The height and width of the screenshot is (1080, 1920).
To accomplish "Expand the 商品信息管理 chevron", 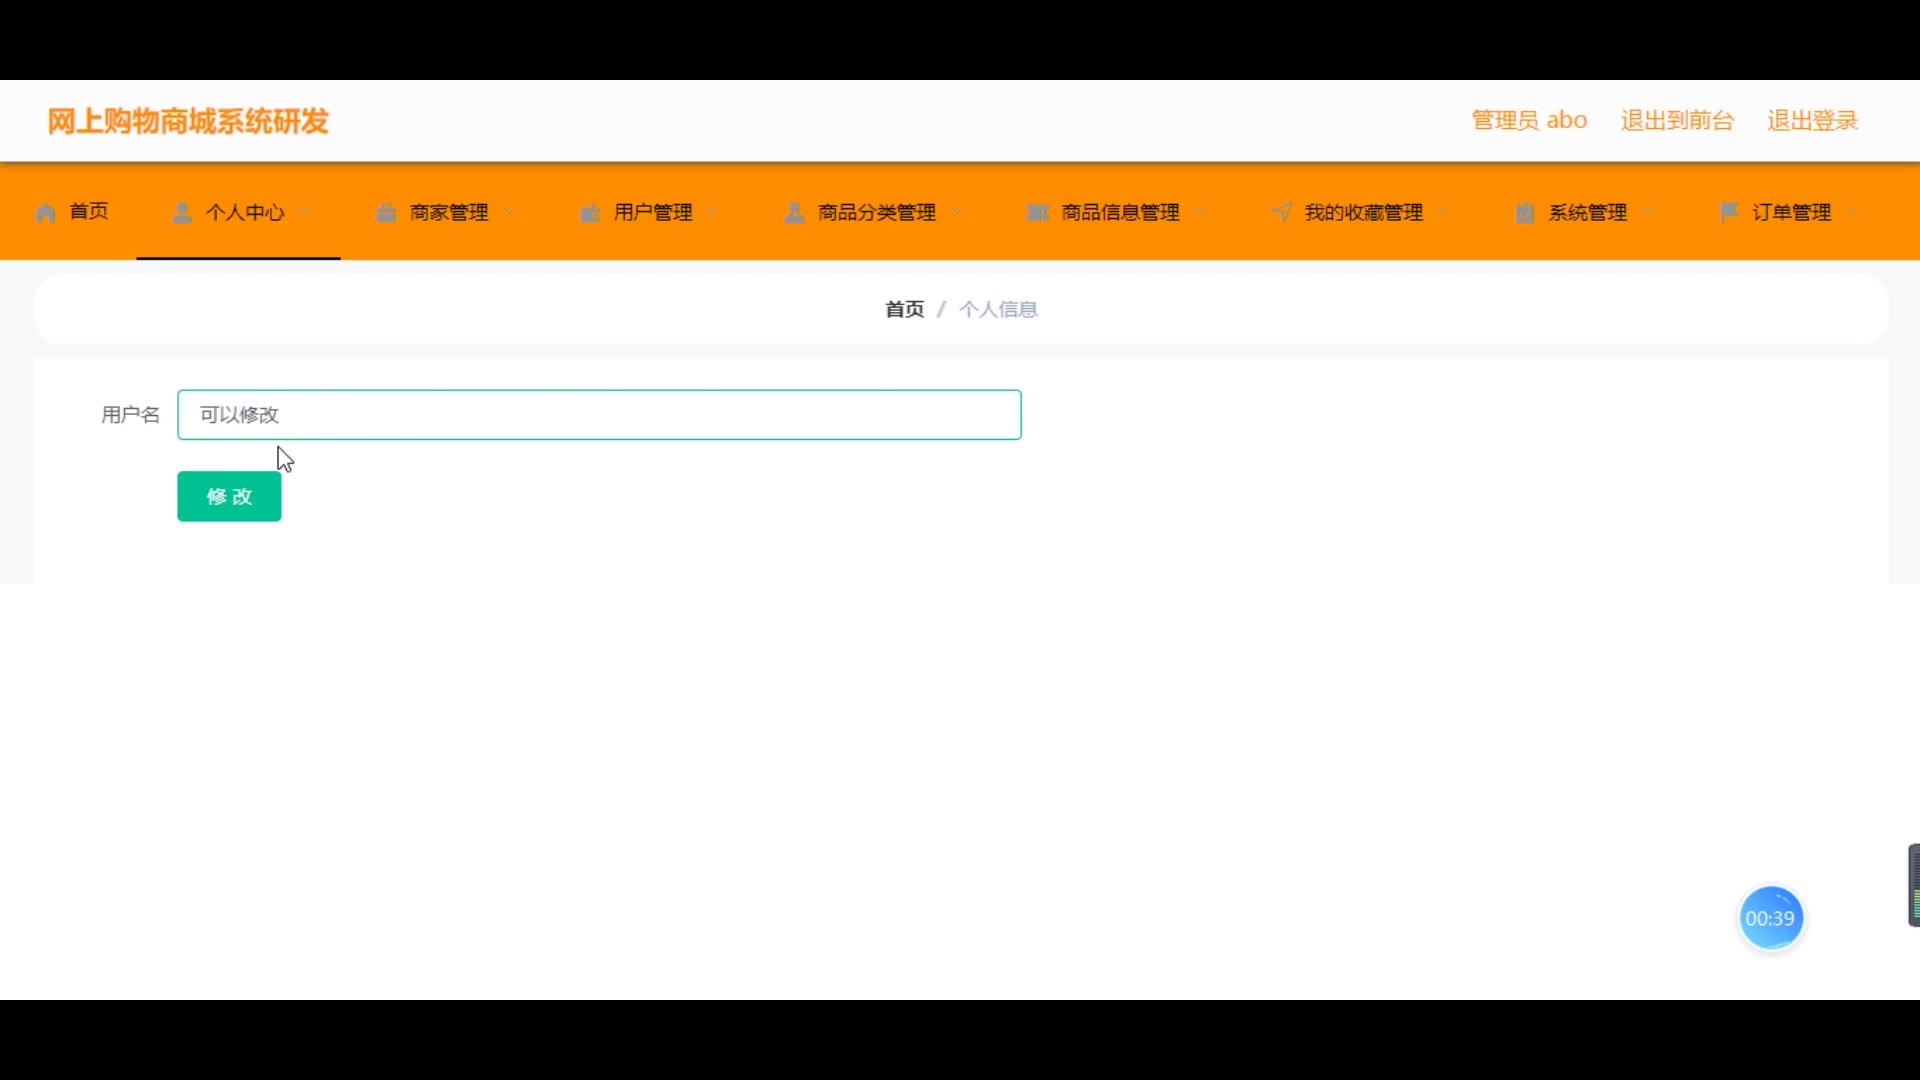I will click(x=1200, y=212).
